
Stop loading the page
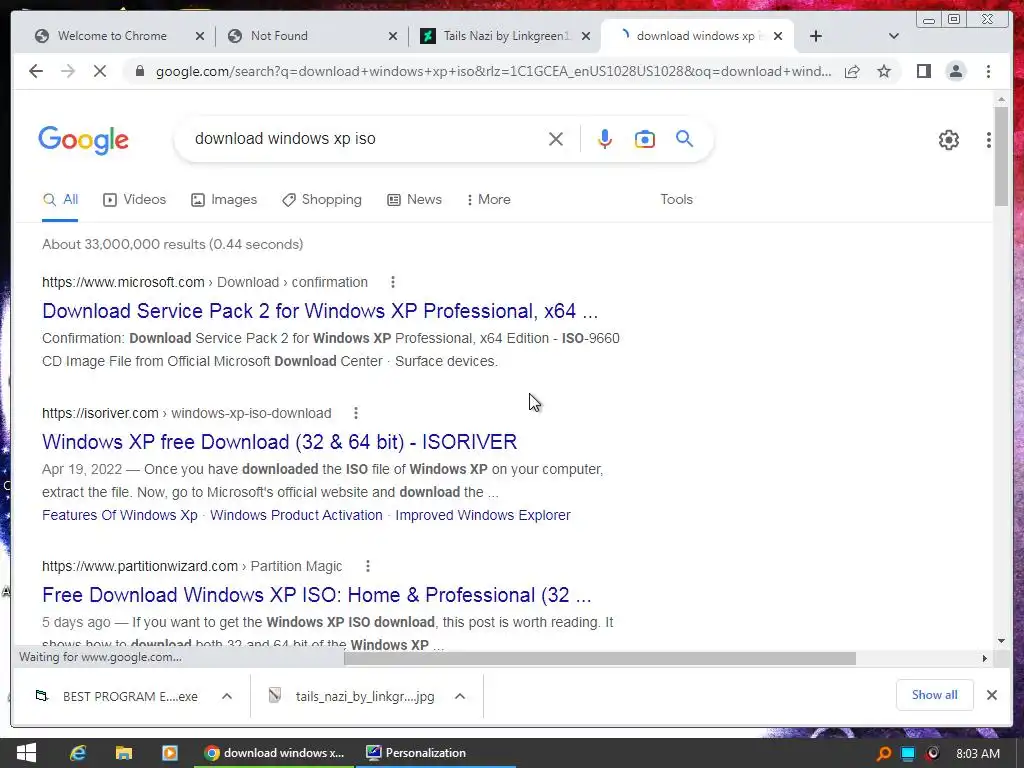click(100, 71)
